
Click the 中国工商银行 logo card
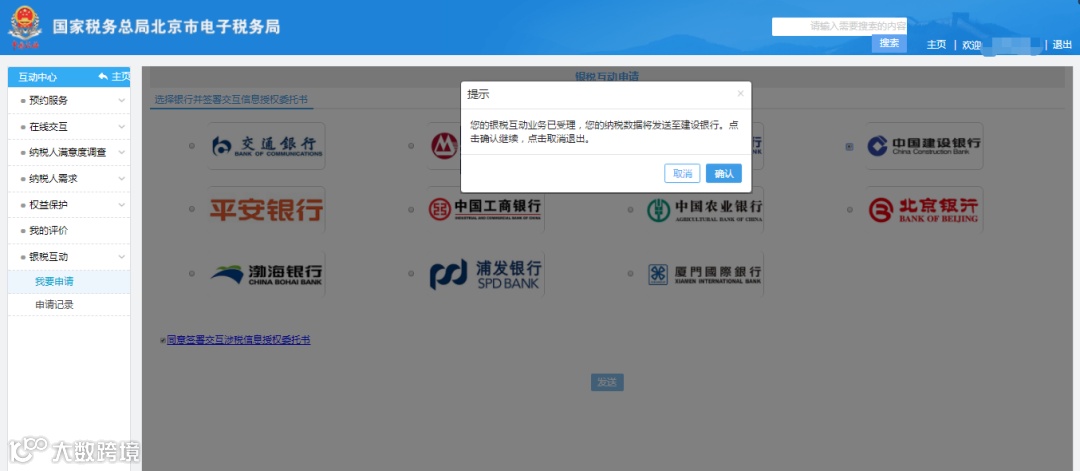click(x=485, y=209)
